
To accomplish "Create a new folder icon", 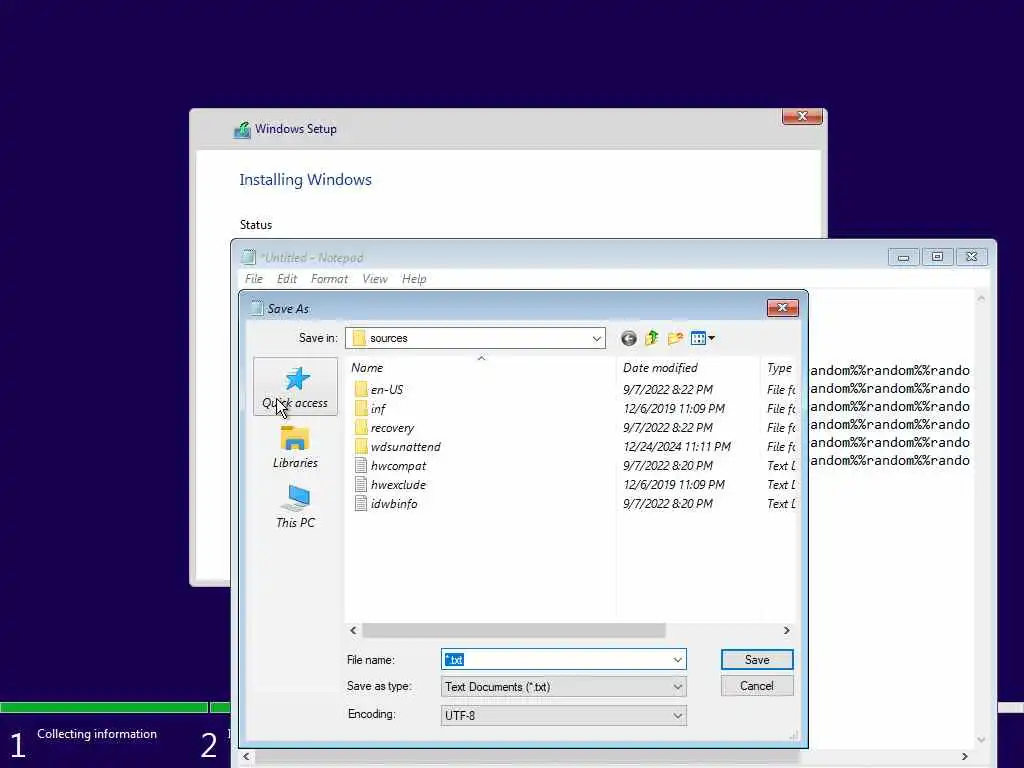I will (675, 338).
